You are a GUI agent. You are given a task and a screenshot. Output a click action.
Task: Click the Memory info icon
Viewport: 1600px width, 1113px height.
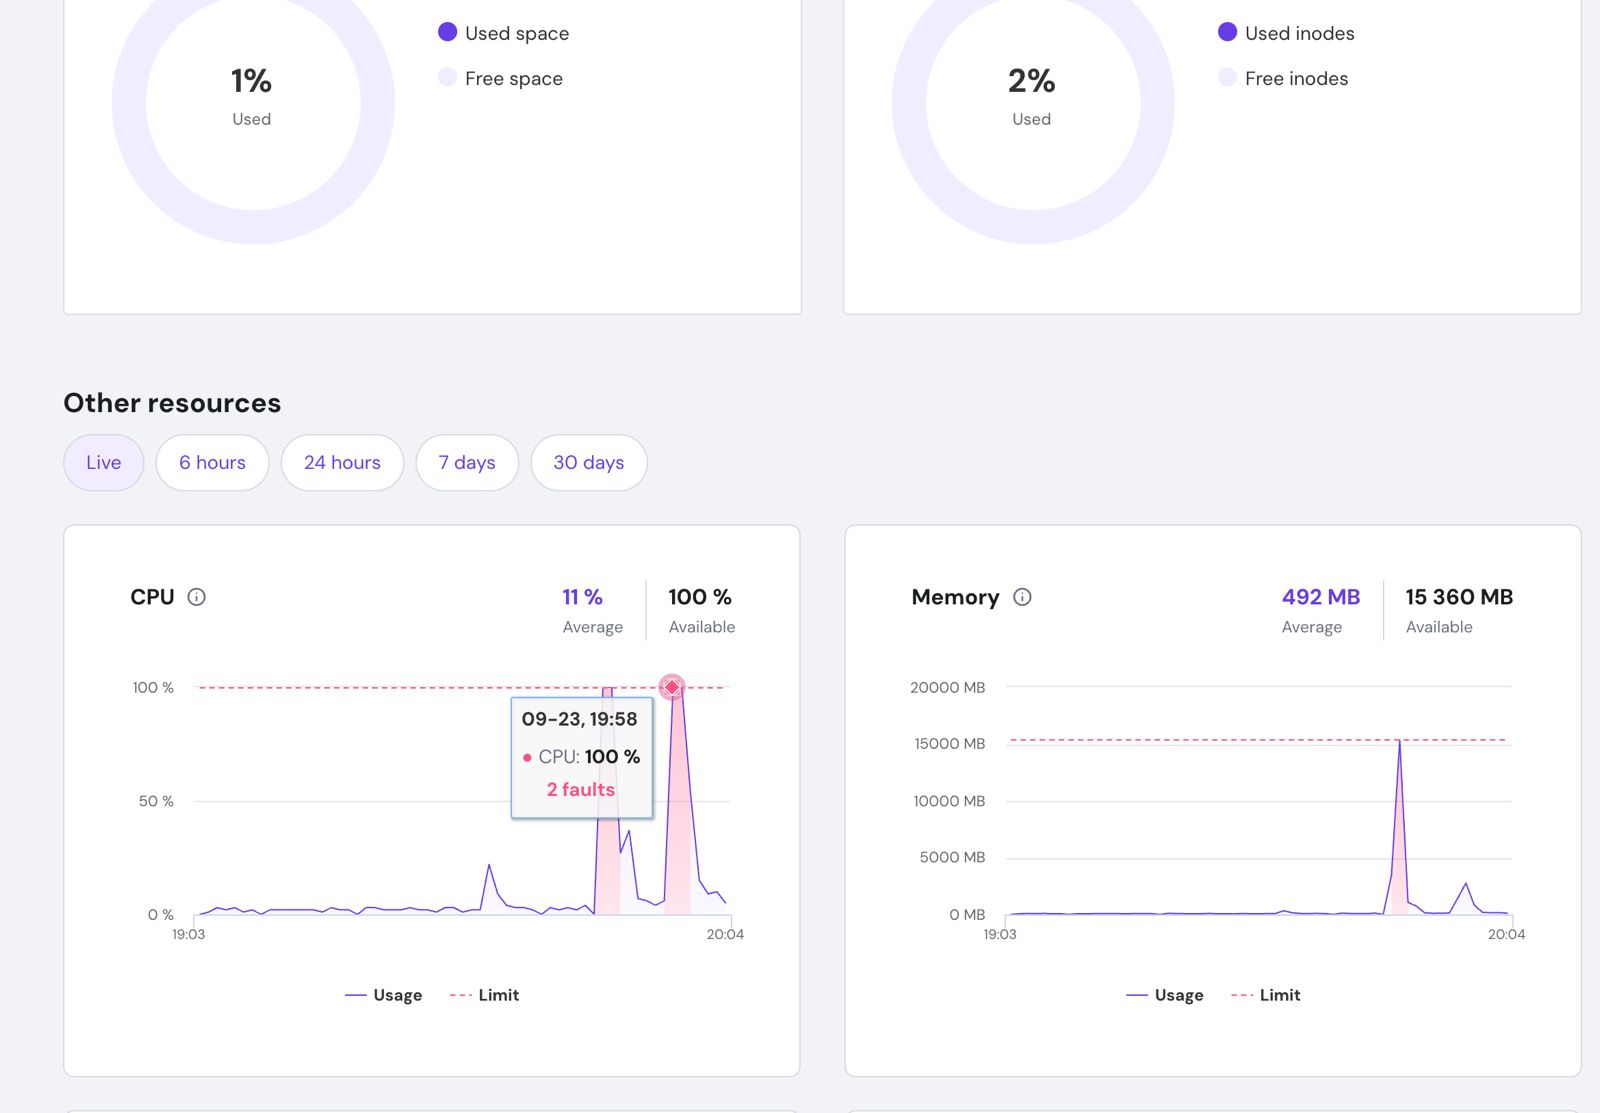coord(1022,597)
